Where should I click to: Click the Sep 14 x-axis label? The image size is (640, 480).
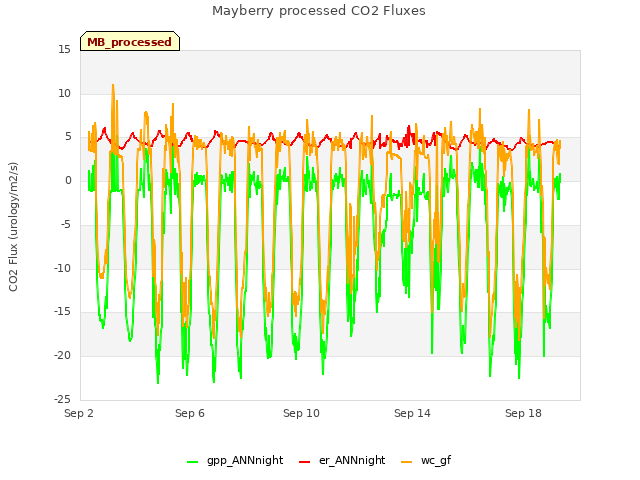[412, 413]
